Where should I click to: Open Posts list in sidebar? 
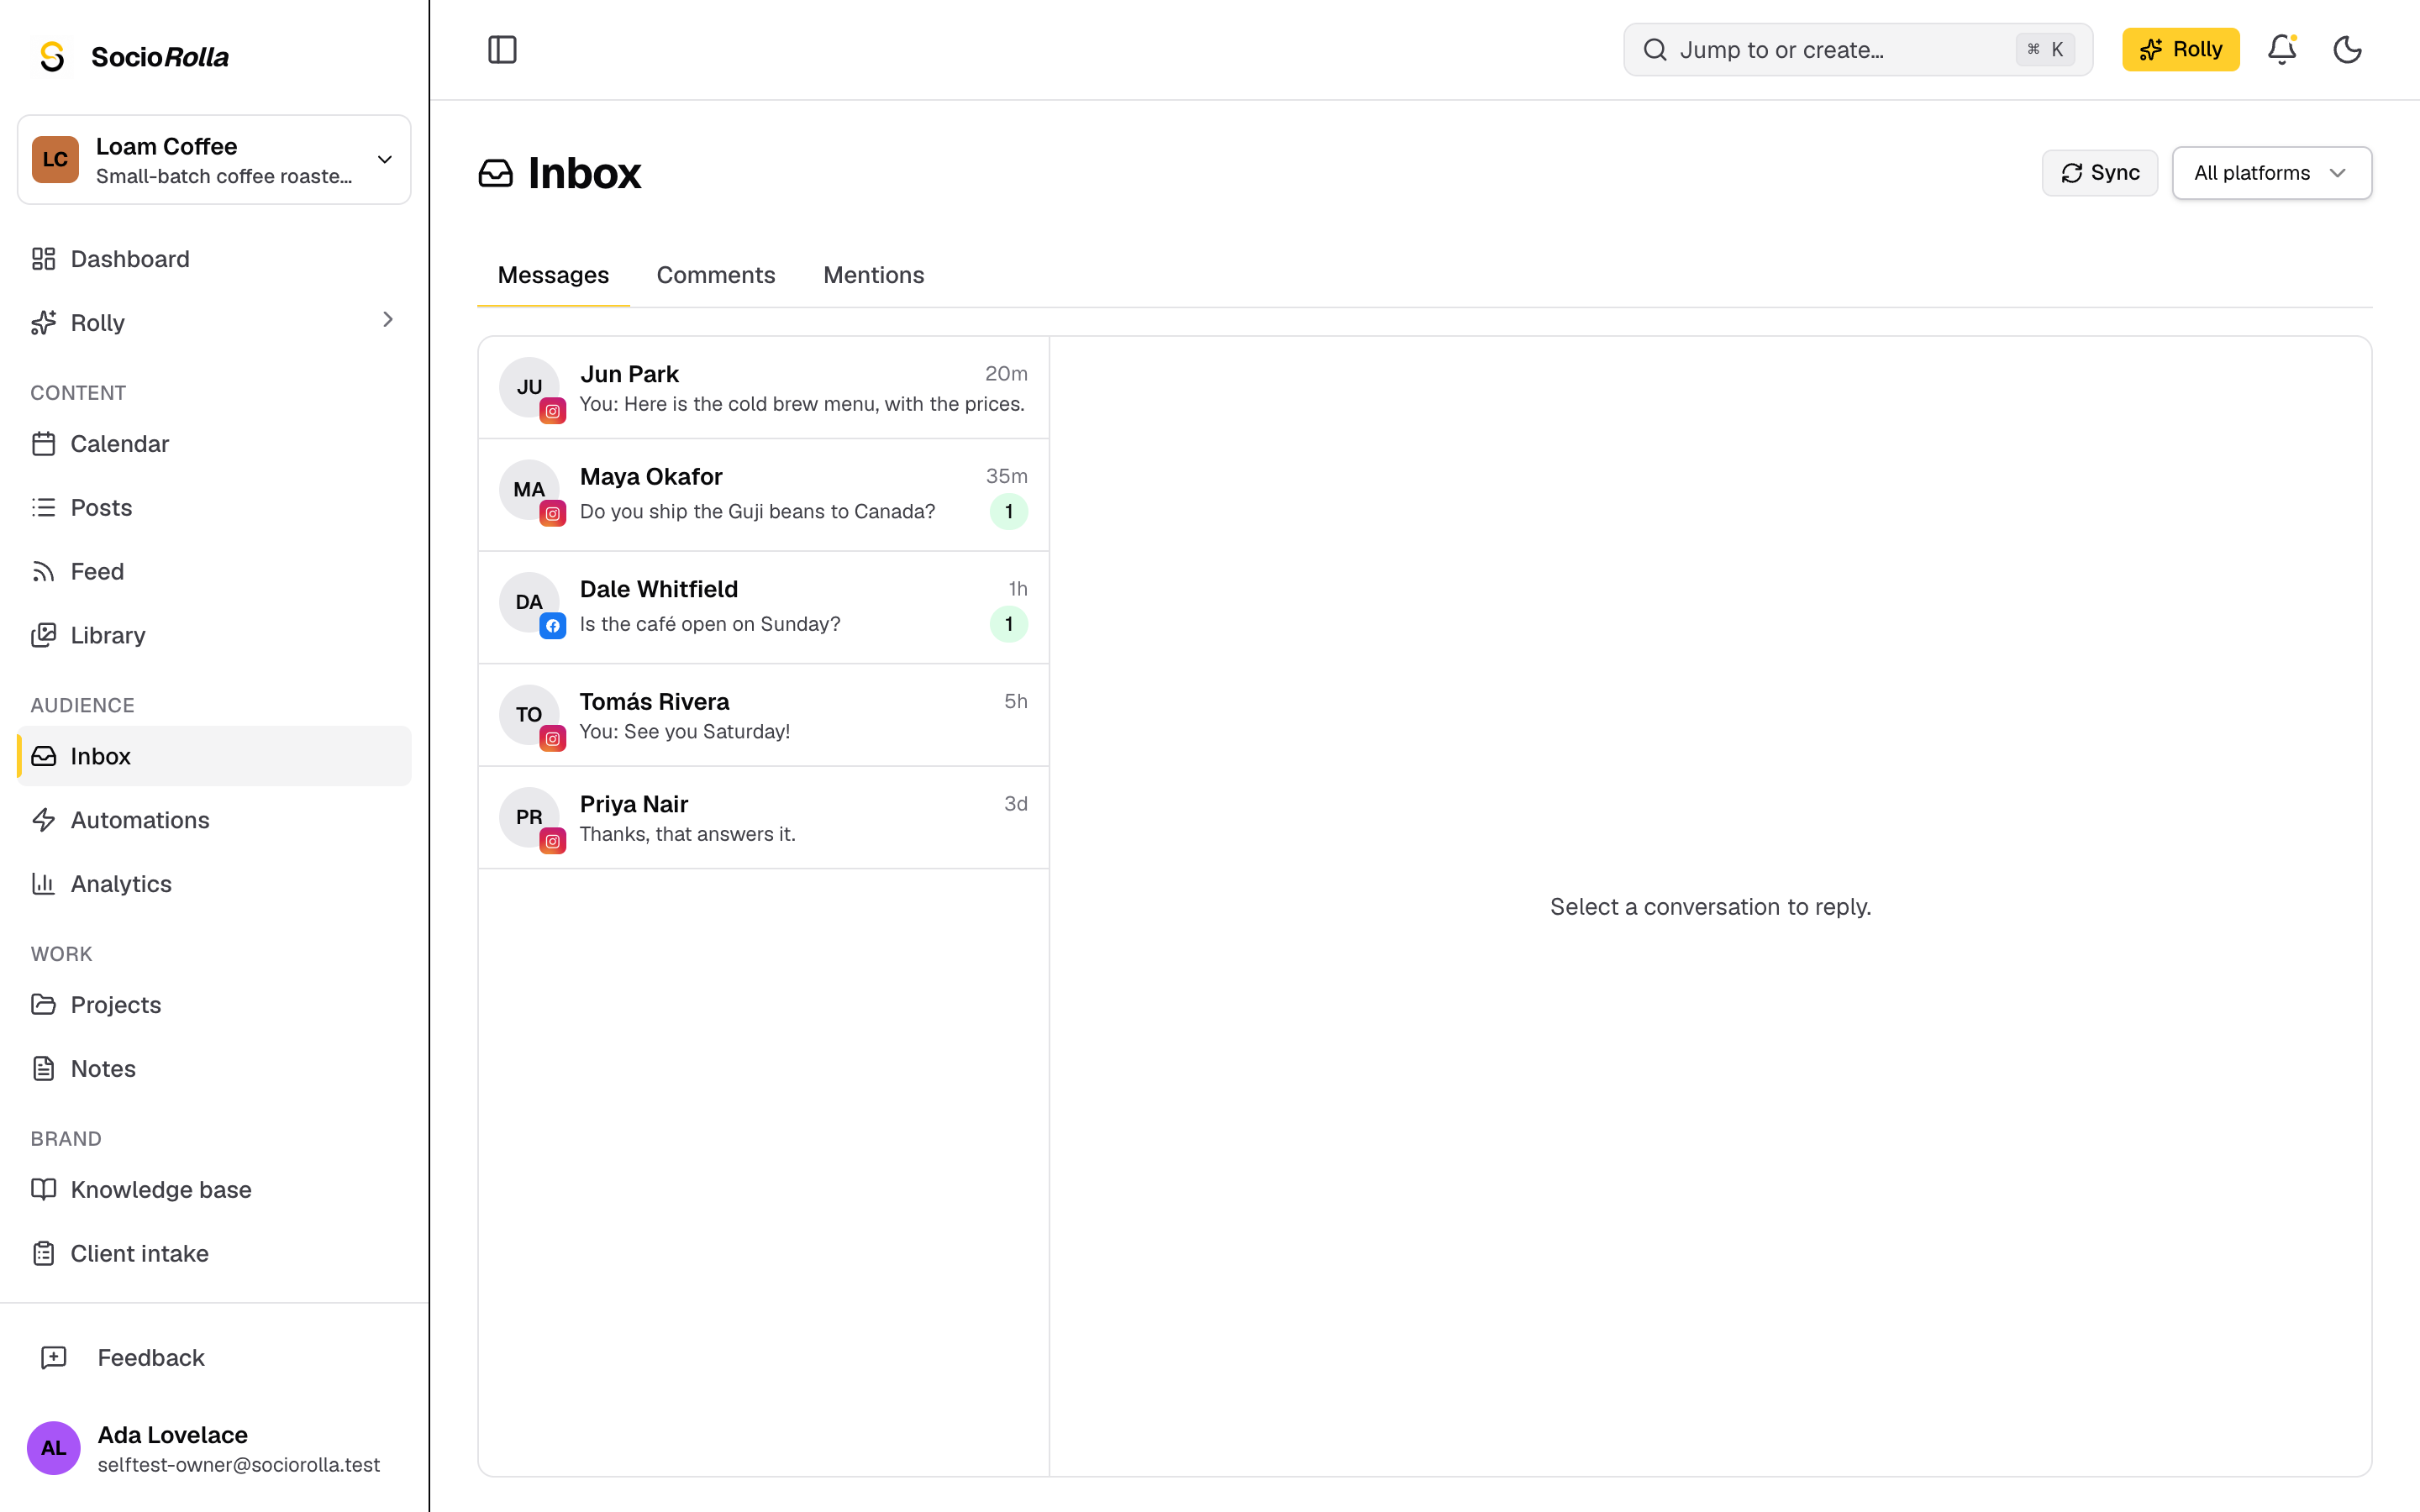214,507
